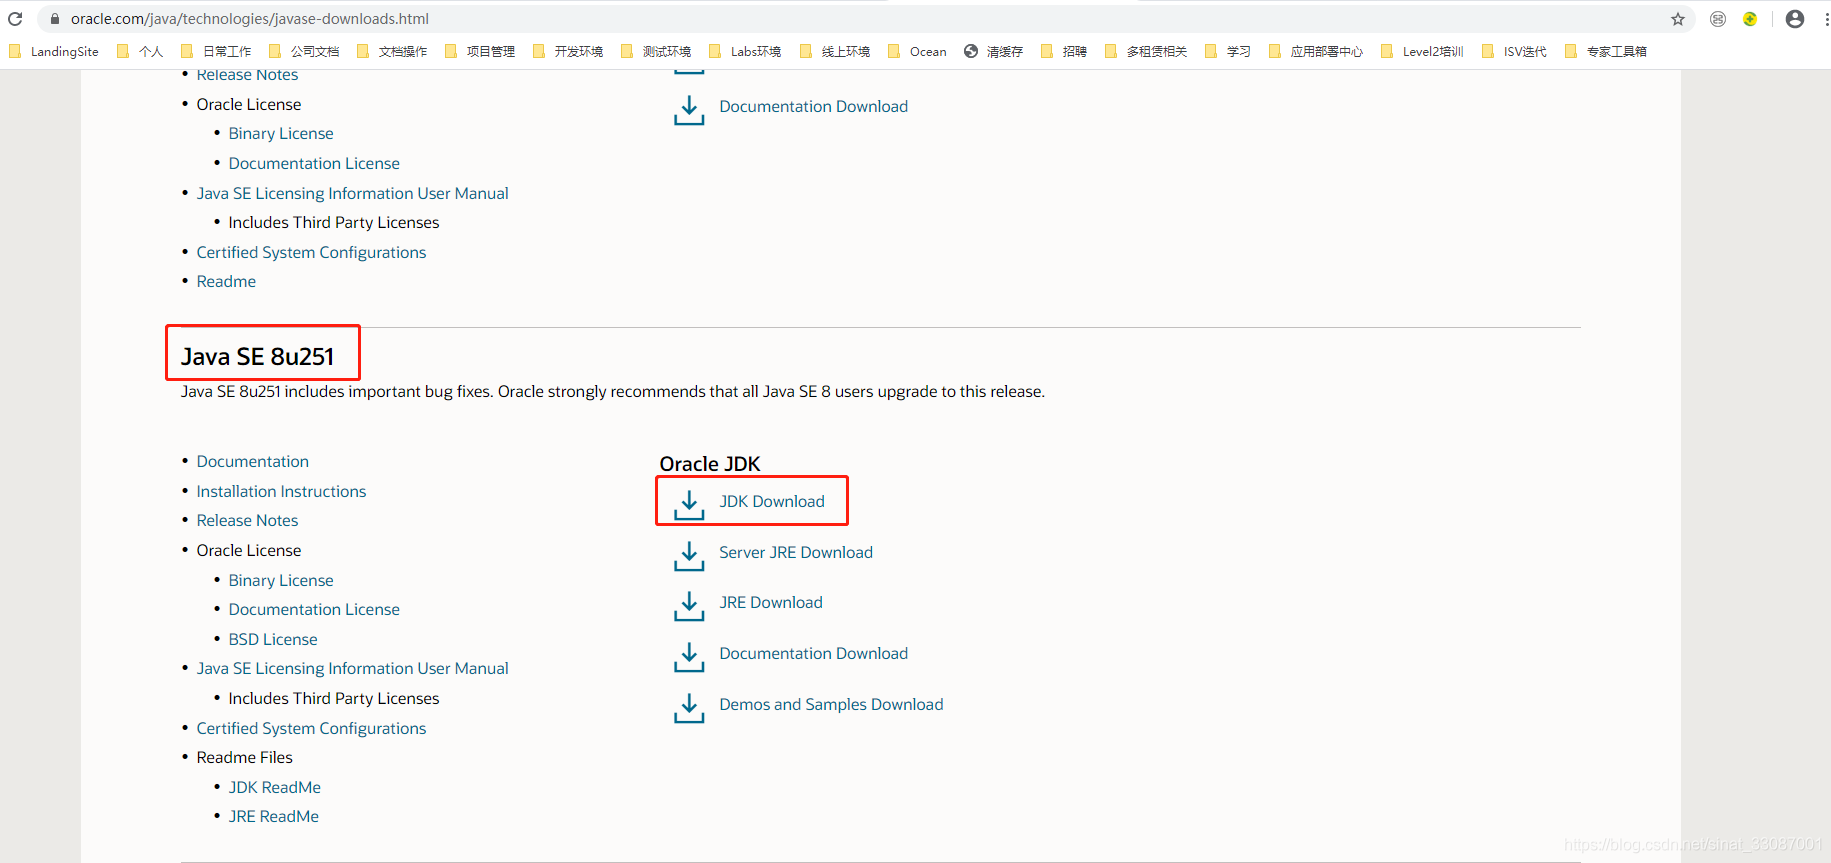
Task: Expand the Ocean bookmark folder
Action: coord(917,52)
